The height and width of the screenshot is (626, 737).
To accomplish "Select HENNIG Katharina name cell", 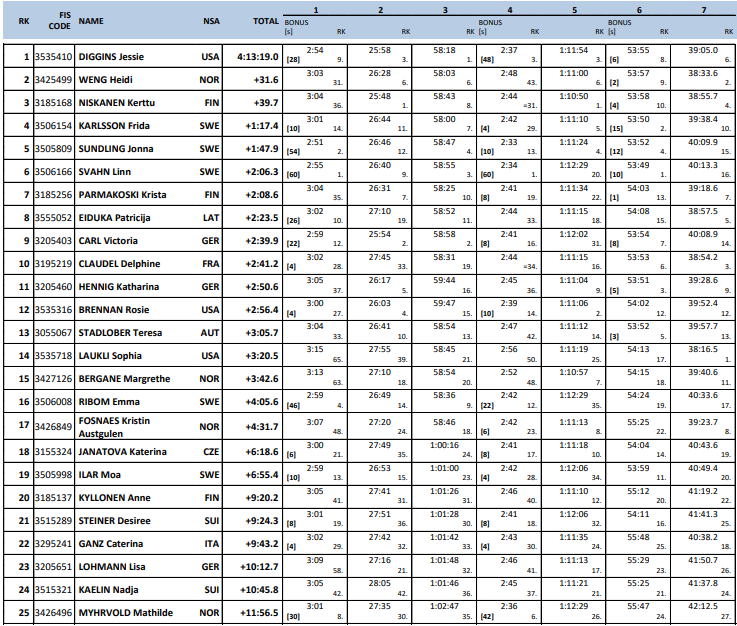I will coord(118,287).
